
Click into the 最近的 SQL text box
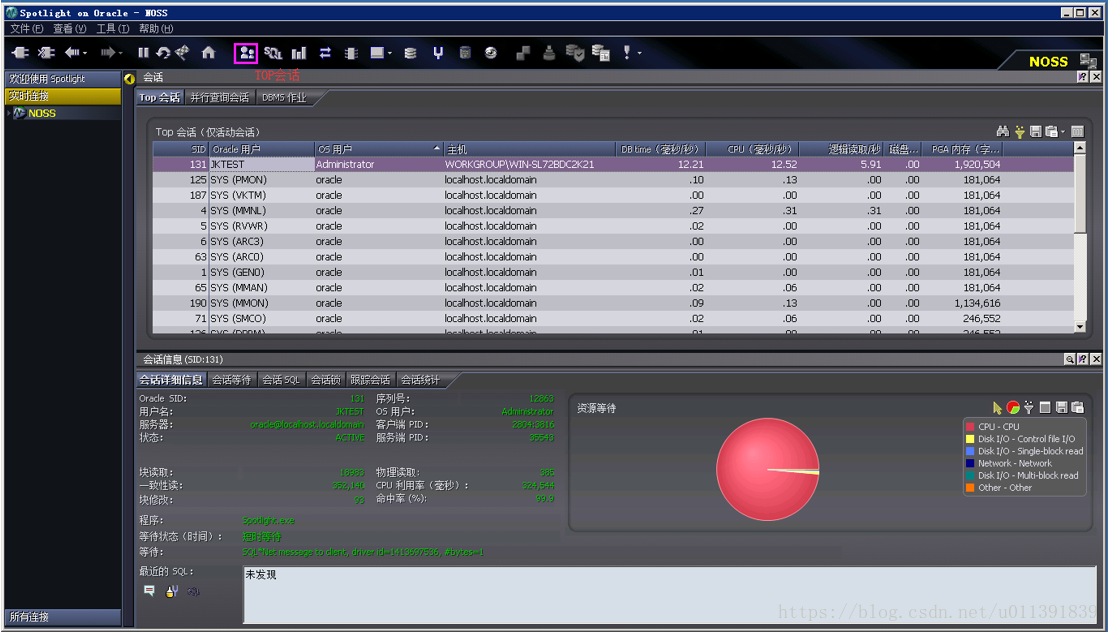point(669,595)
